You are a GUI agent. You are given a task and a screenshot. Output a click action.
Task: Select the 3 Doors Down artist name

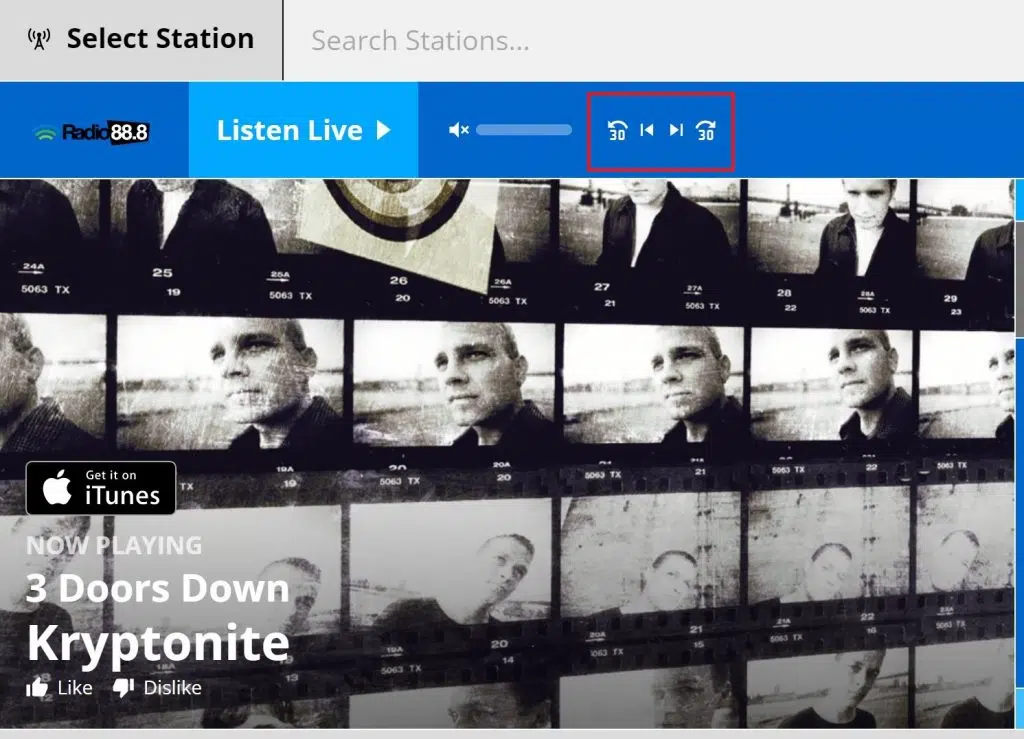157,589
